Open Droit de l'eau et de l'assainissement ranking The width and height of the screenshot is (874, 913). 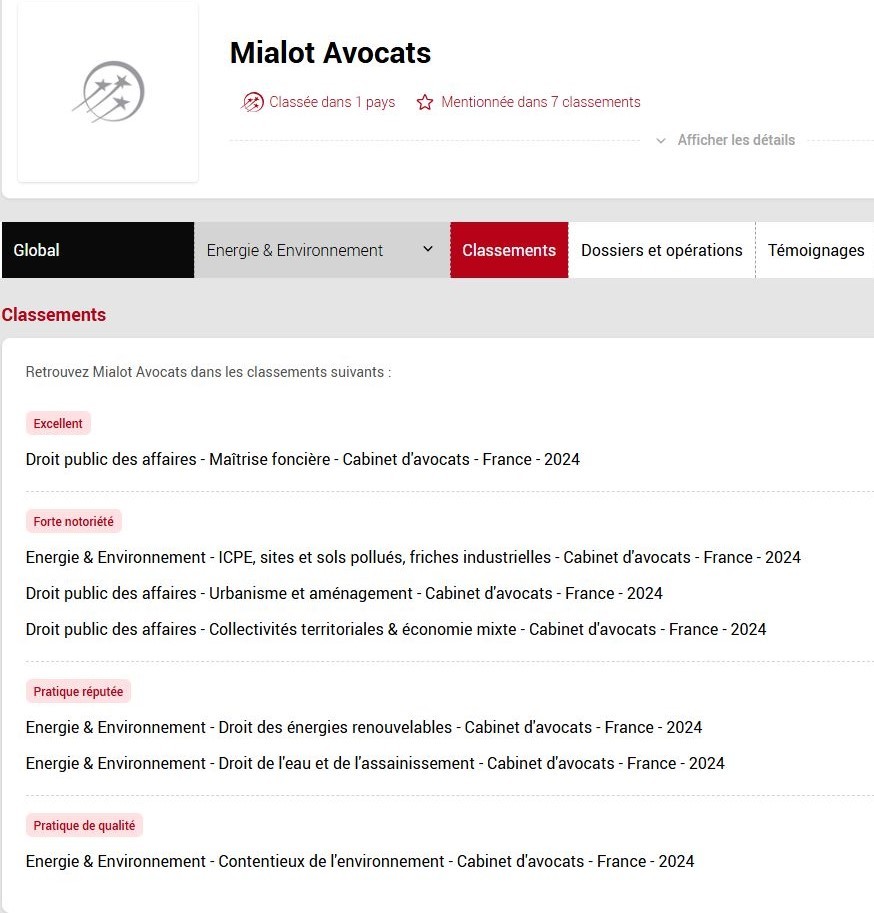click(x=374, y=763)
